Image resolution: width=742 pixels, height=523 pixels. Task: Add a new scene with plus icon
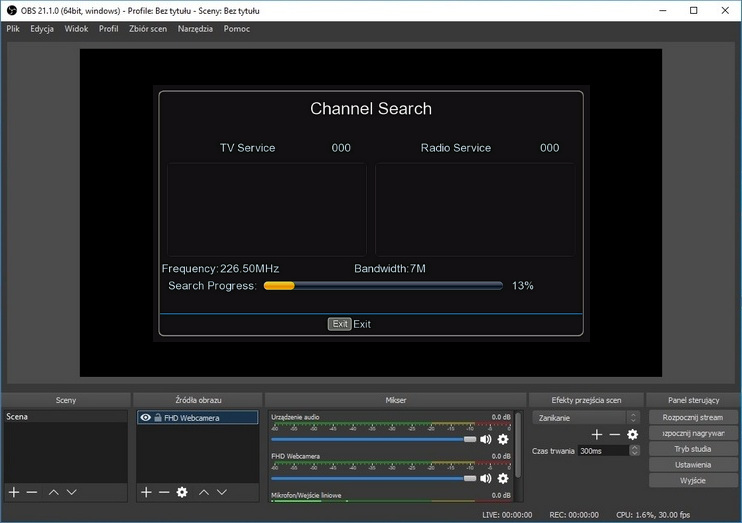[14, 492]
